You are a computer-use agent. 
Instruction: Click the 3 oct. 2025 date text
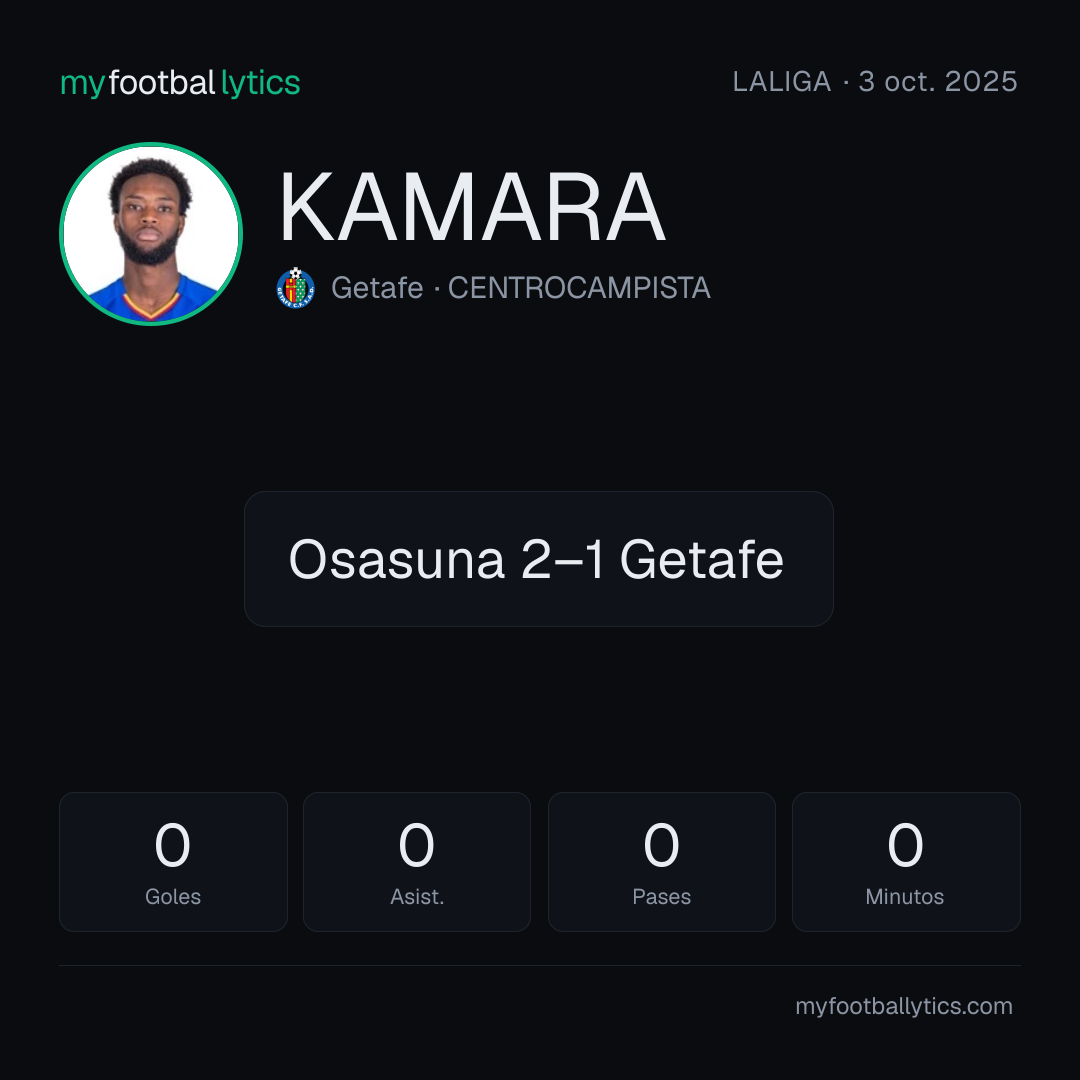(x=937, y=82)
